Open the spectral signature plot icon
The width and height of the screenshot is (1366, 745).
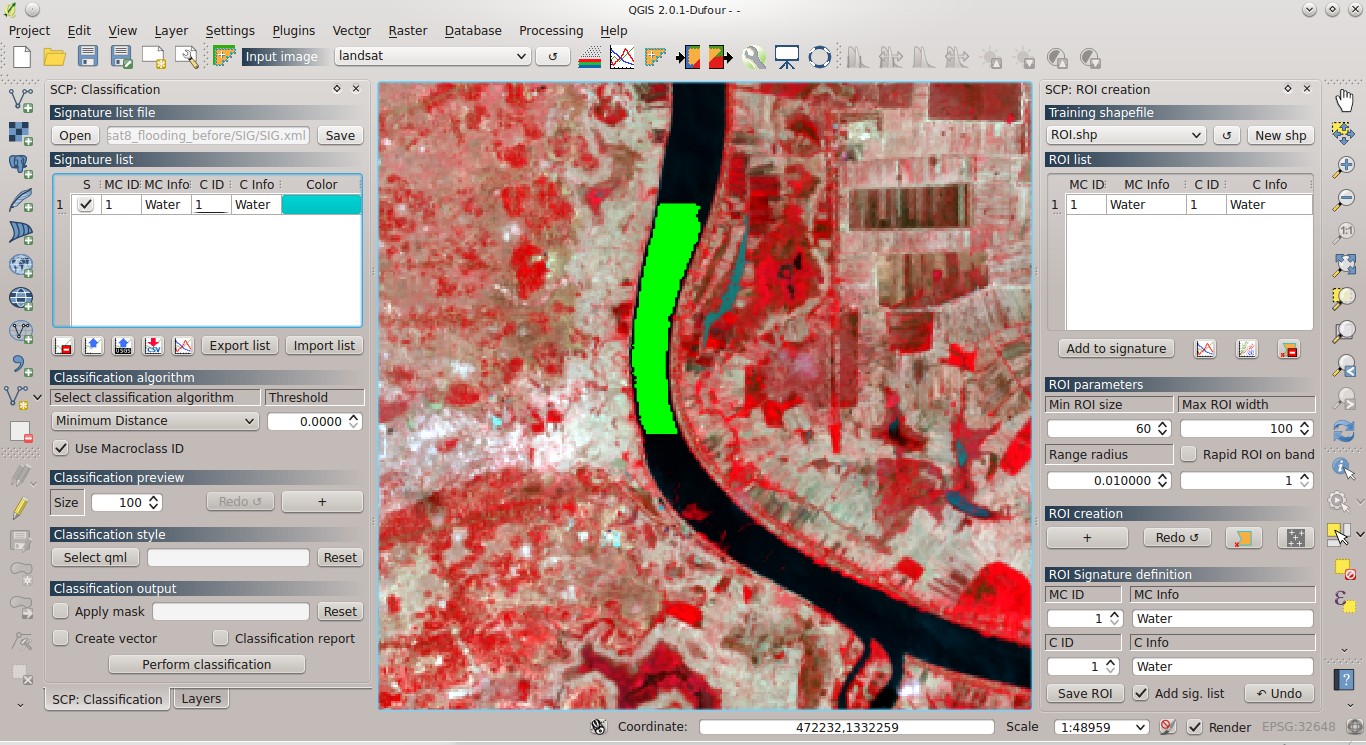(x=623, y=56)
